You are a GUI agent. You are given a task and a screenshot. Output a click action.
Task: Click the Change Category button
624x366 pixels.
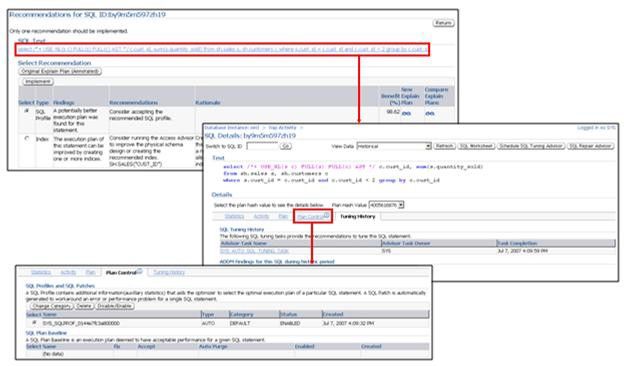pyautogui.click(x=52, y=306)
